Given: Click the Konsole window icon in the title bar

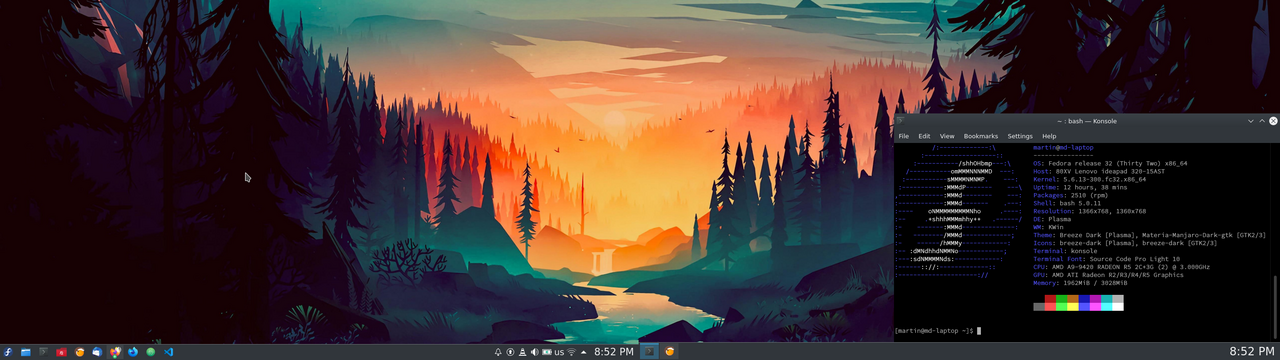Looking at the screenshot, I should coord(901,121).
